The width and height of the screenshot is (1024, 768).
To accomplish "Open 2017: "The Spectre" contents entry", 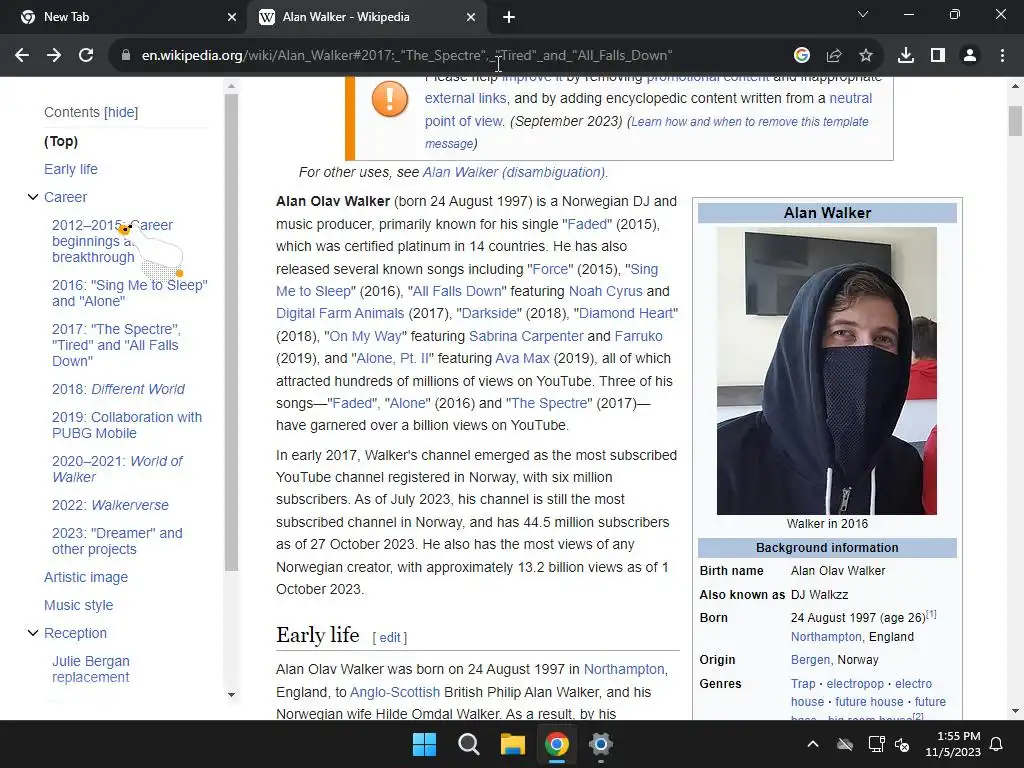I will click(116, 345).
